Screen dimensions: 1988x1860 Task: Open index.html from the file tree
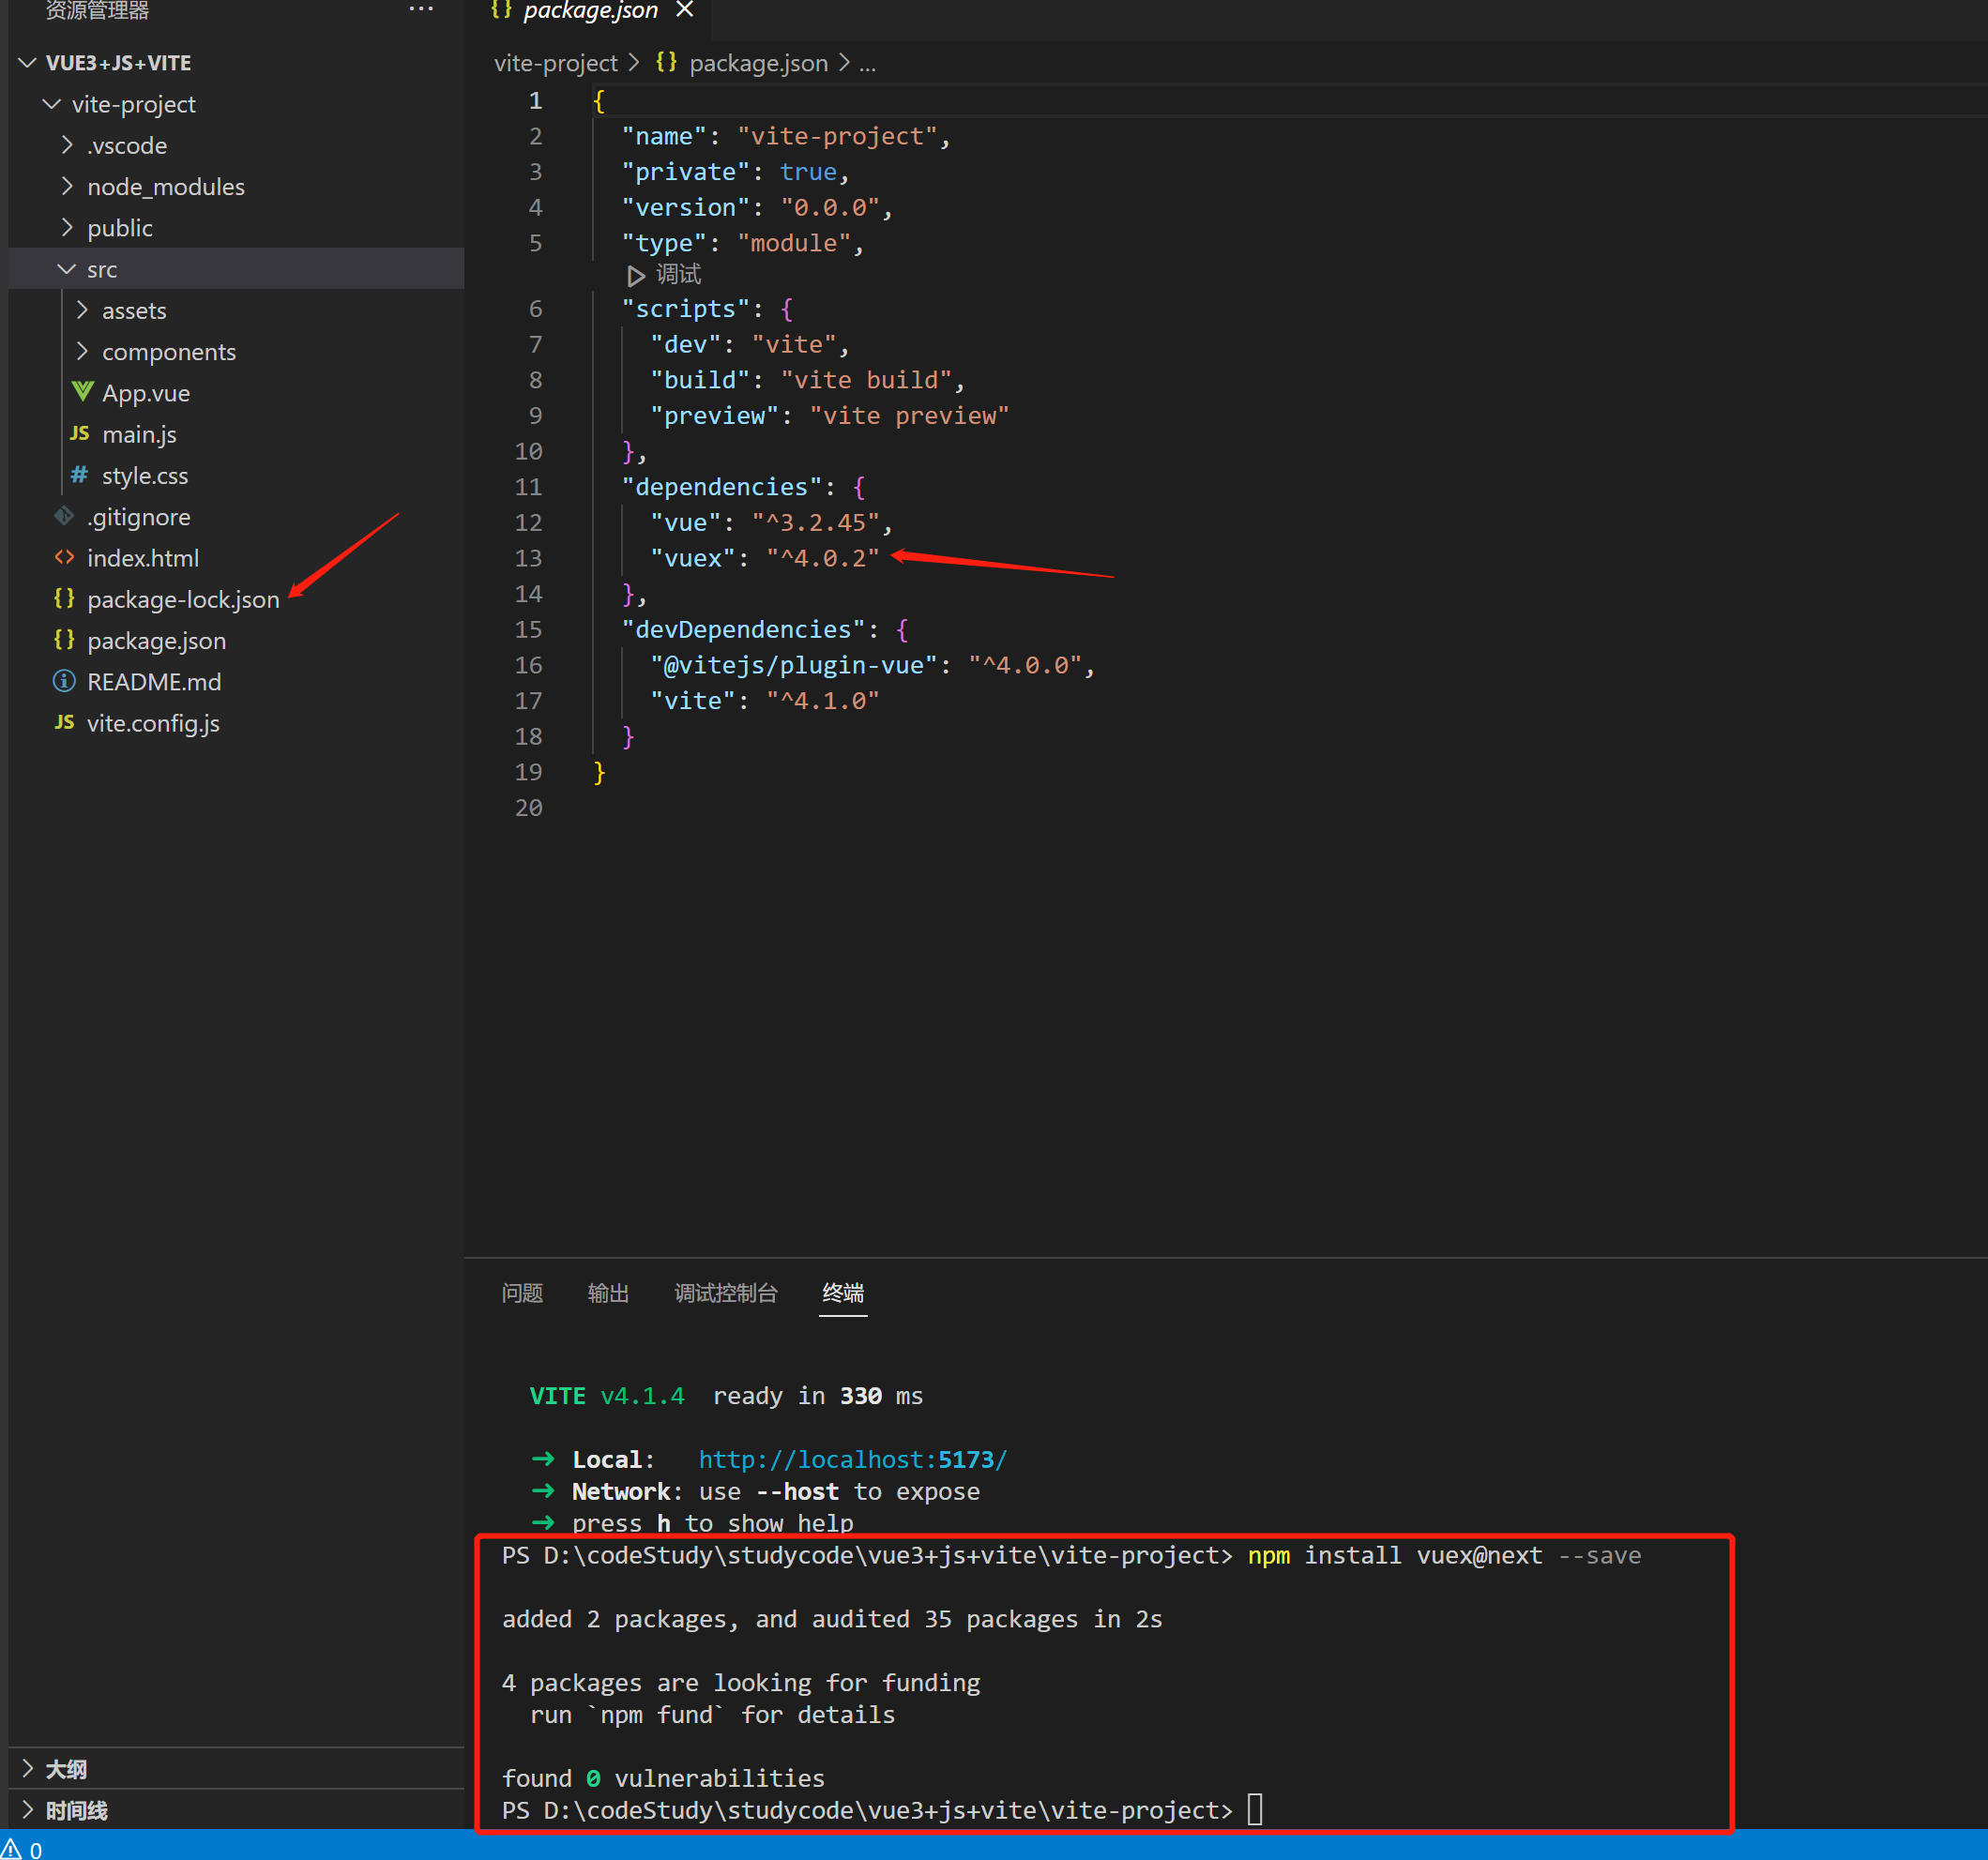coord(142,558)
